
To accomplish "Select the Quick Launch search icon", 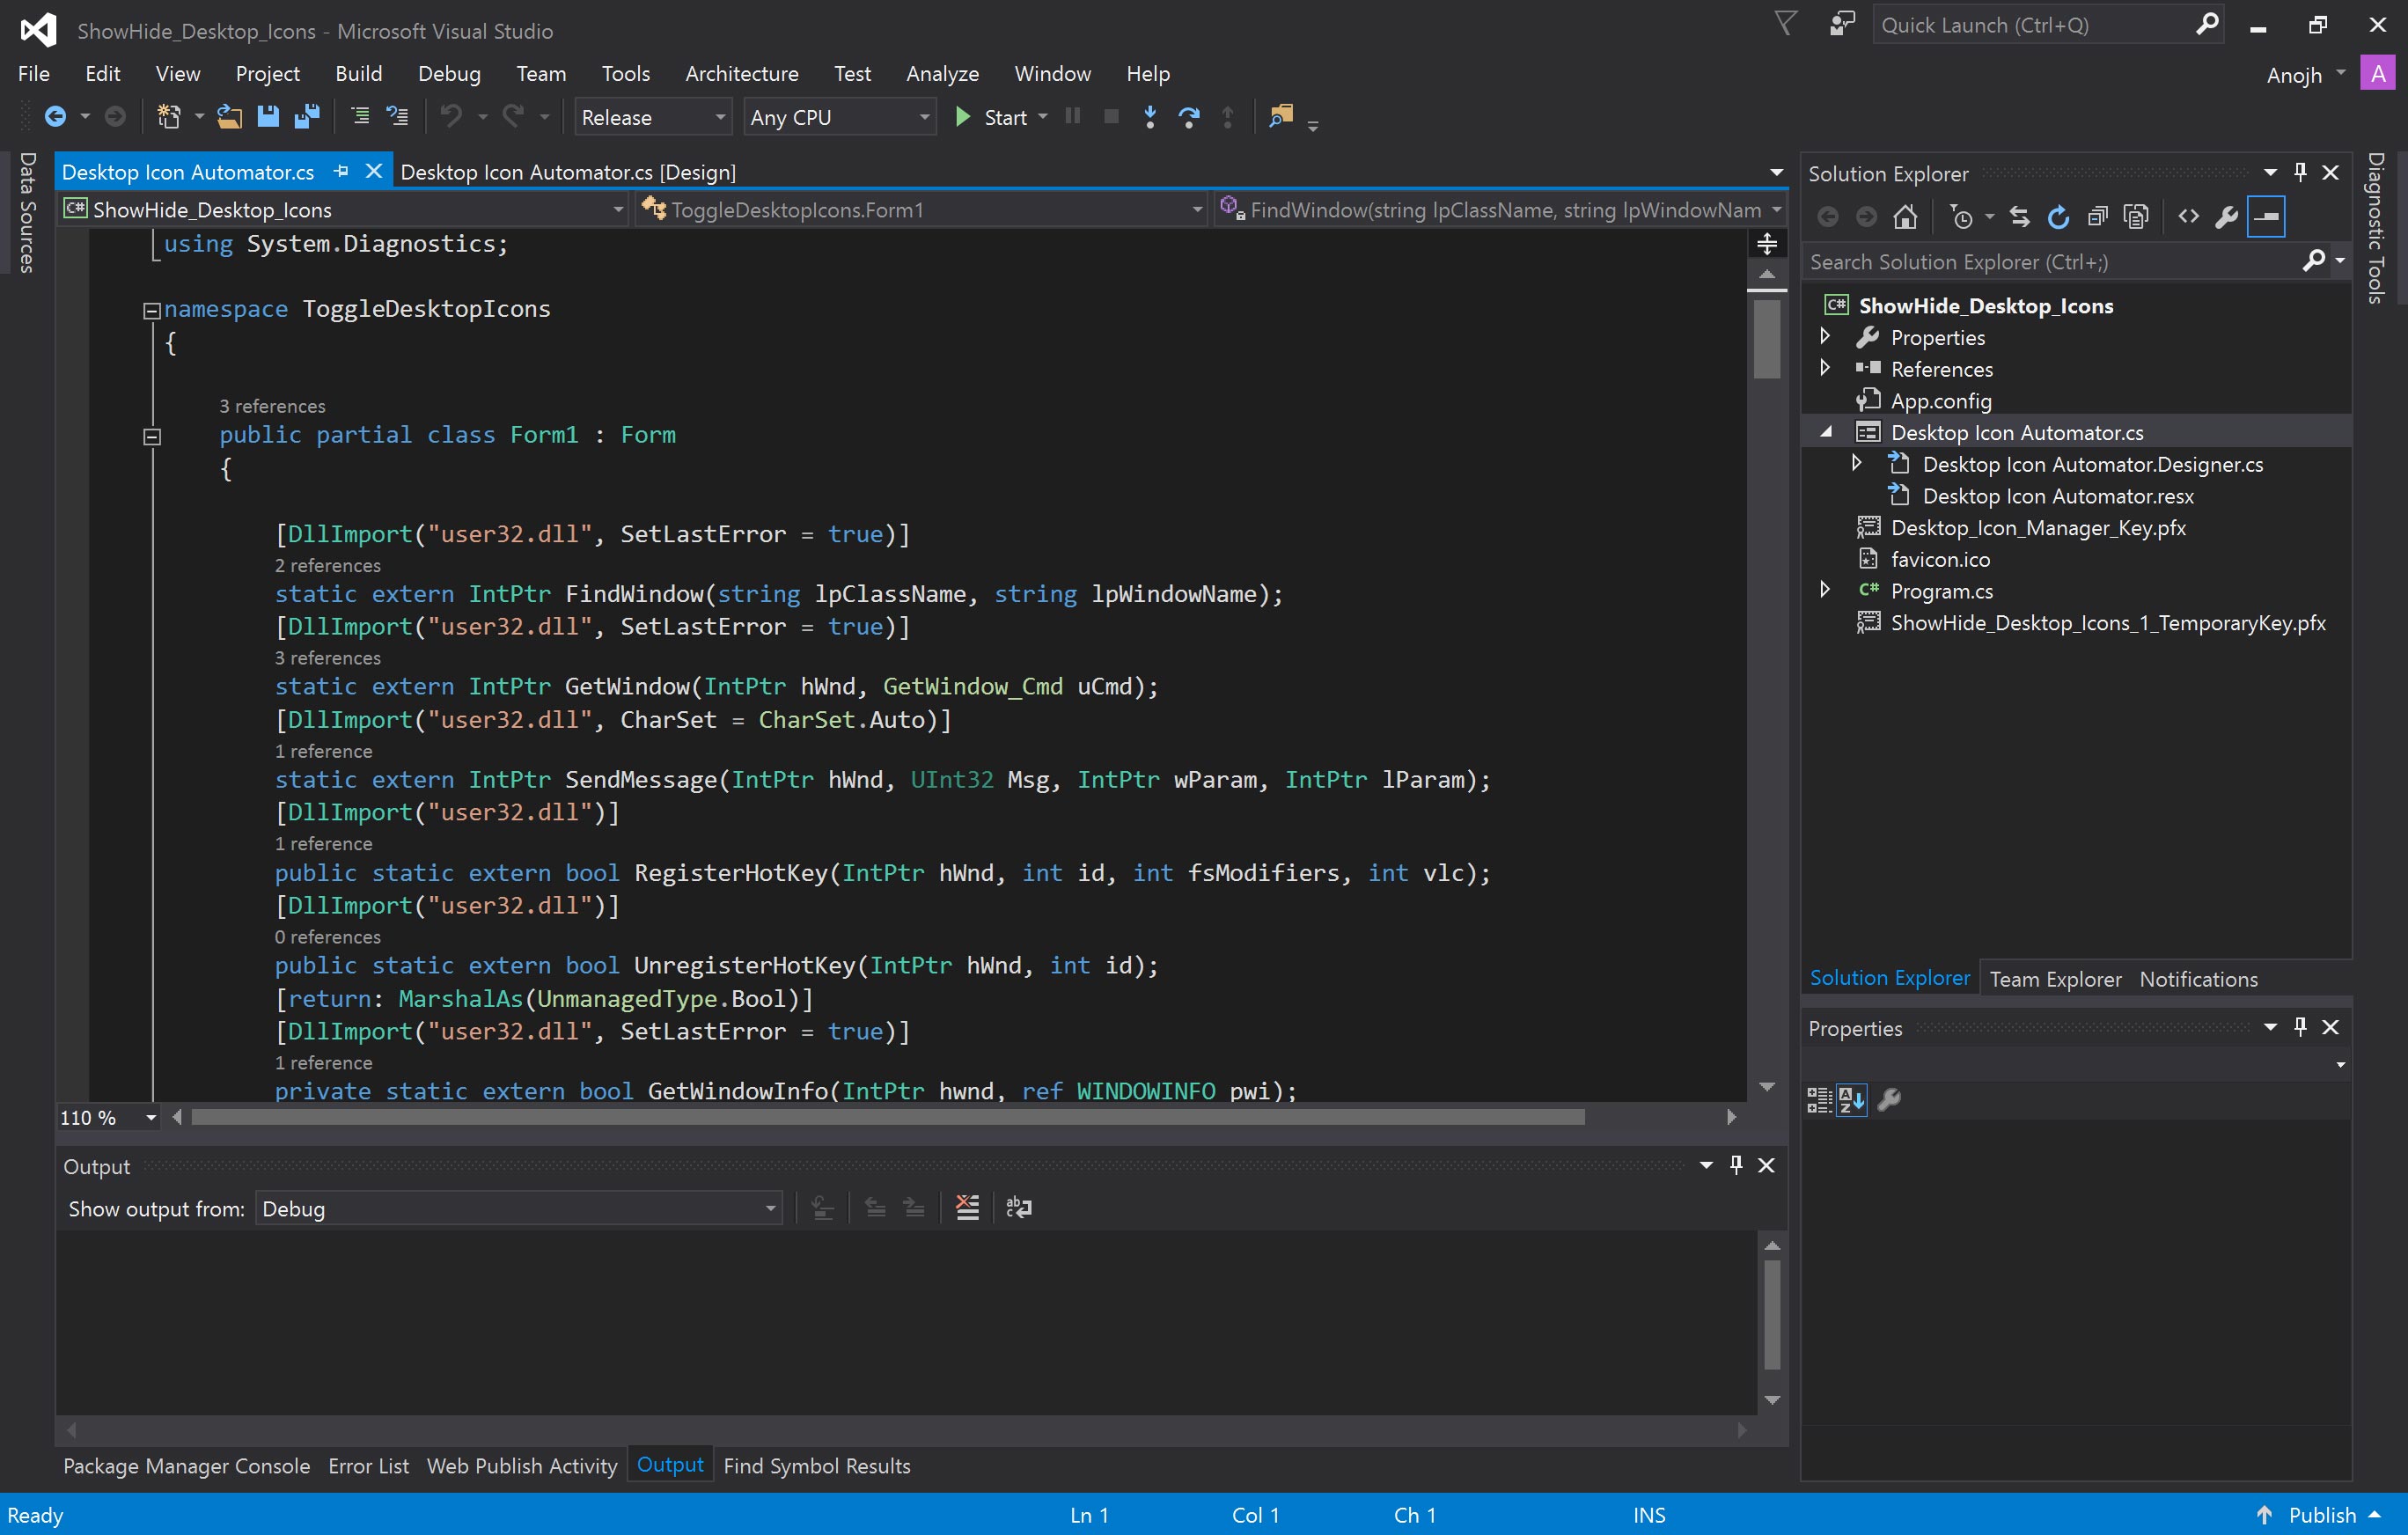I will coord(2210,25).
